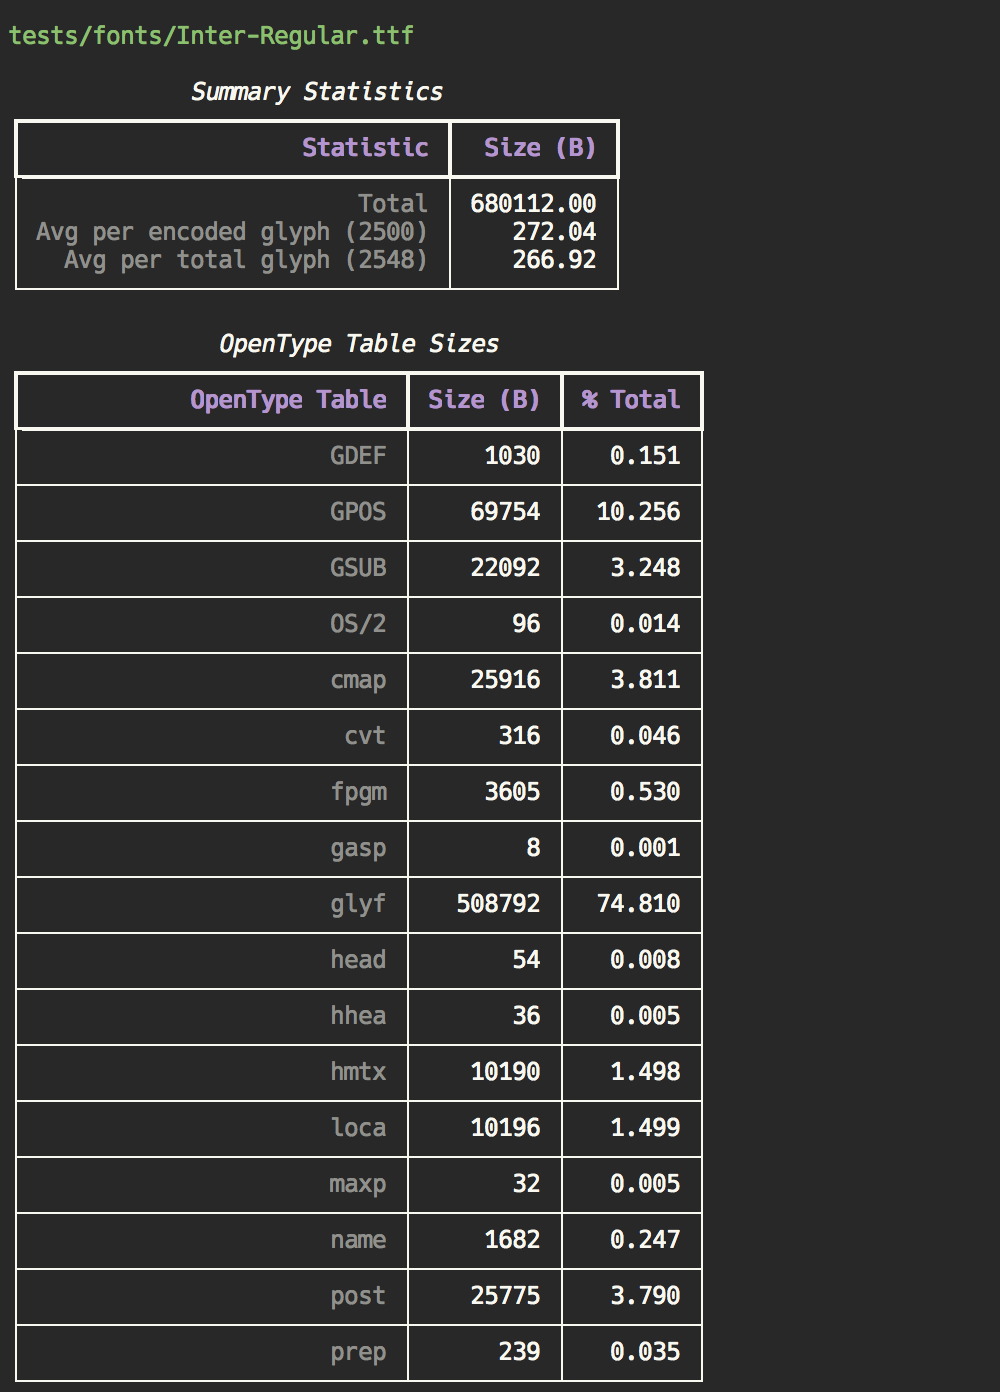Image resolution: width=1000 pixels, height=1392 pixels.
Task: Select the Statistic column header
Action: [365, 148]
